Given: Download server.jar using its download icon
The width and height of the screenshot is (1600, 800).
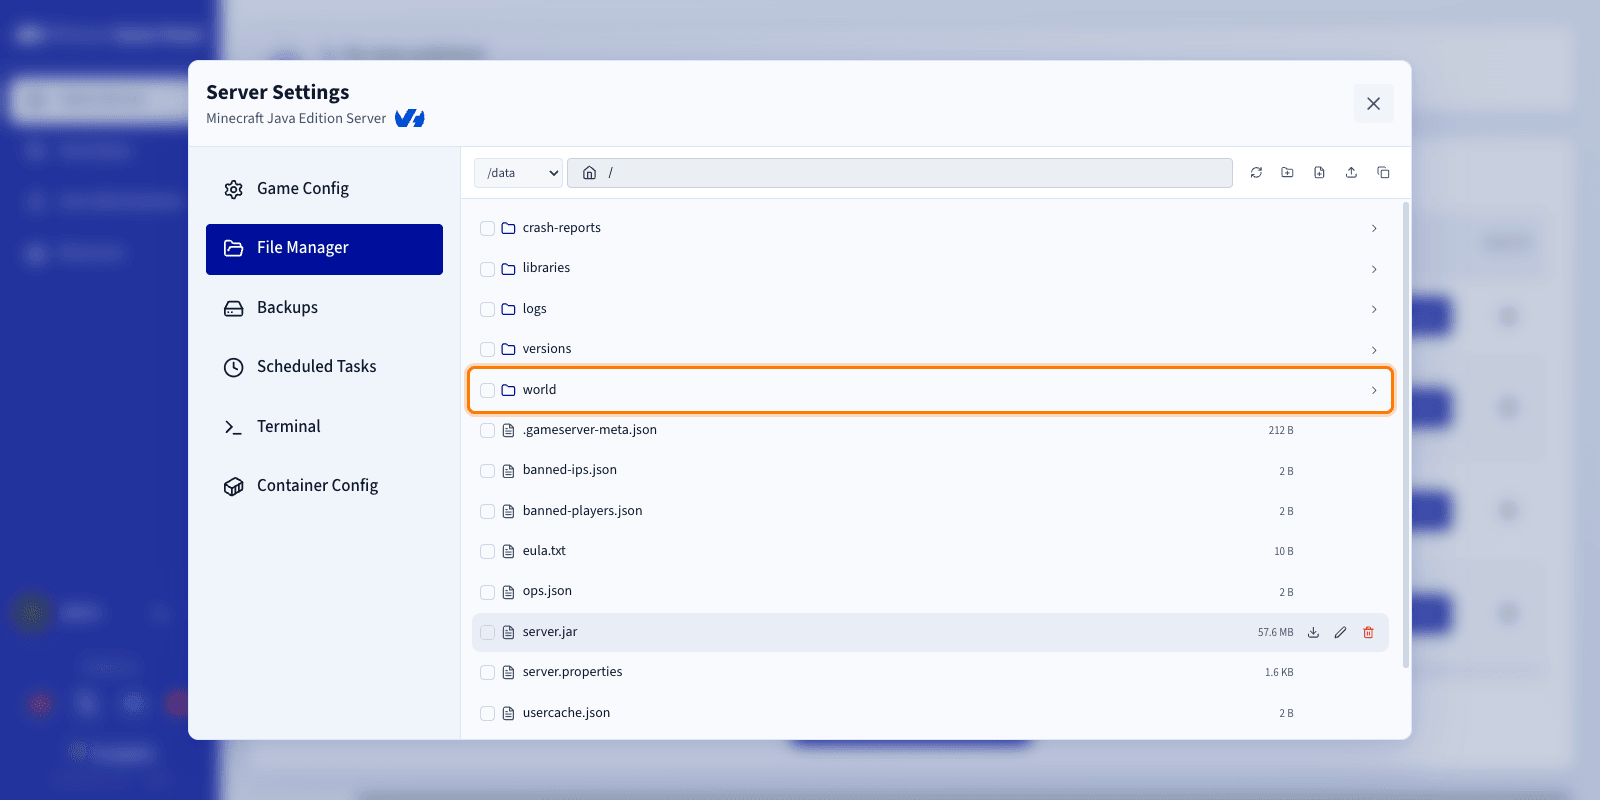Looking at the screenshot, I should pyautogui.click(x=1313, y=632).
